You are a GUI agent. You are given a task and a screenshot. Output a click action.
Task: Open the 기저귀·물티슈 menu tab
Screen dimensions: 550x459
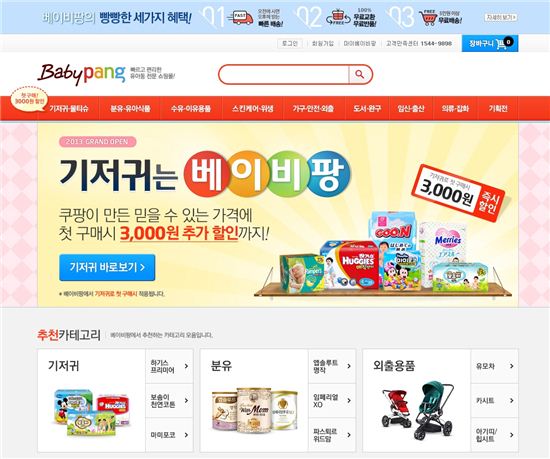pyautogui.click(x=68, y=108)
